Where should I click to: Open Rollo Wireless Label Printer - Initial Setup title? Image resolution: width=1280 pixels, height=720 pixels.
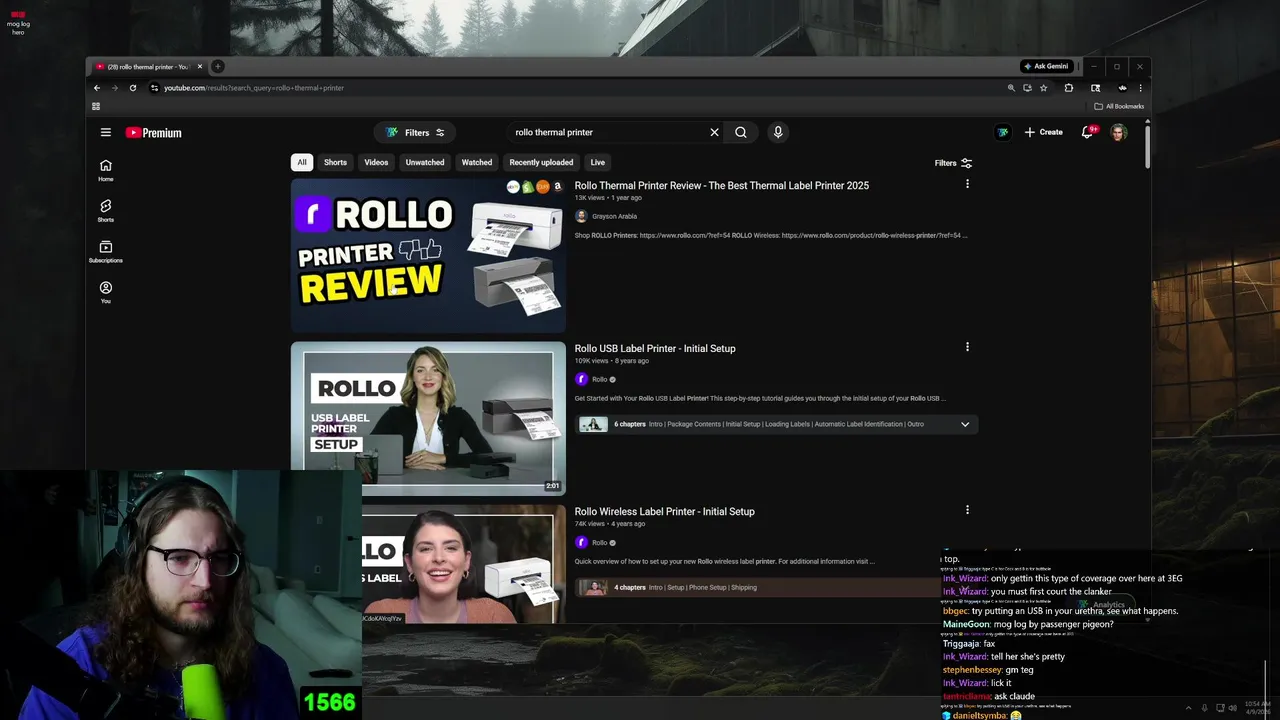(664, 511)
